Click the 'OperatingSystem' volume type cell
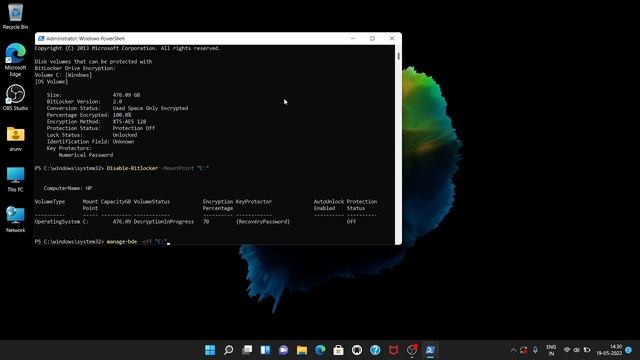Image resolution: width=640 pixels, height=360 pixels. pyautogui.click(x=58, y=222)
